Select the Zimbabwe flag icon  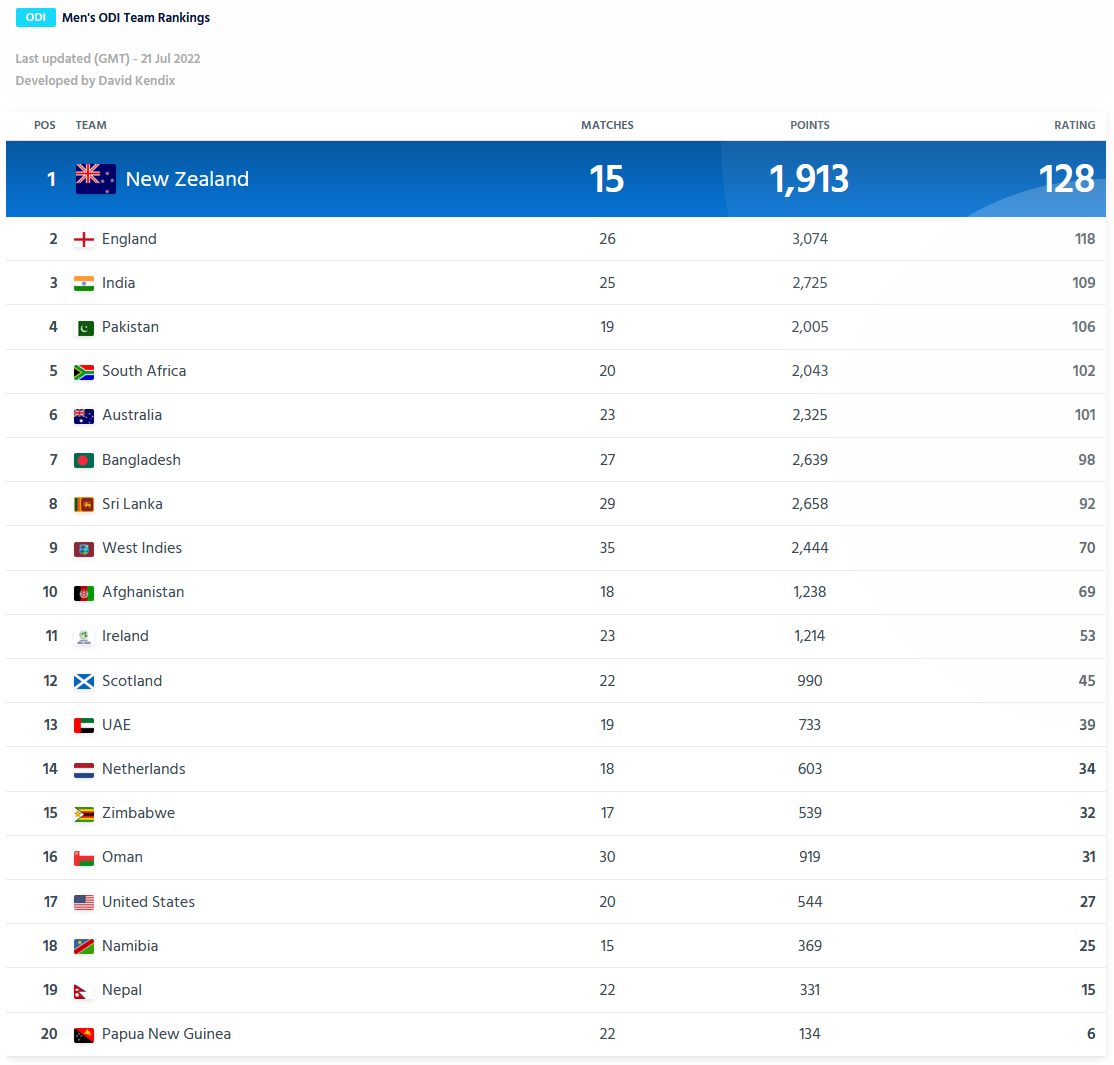tap(84, 813)
